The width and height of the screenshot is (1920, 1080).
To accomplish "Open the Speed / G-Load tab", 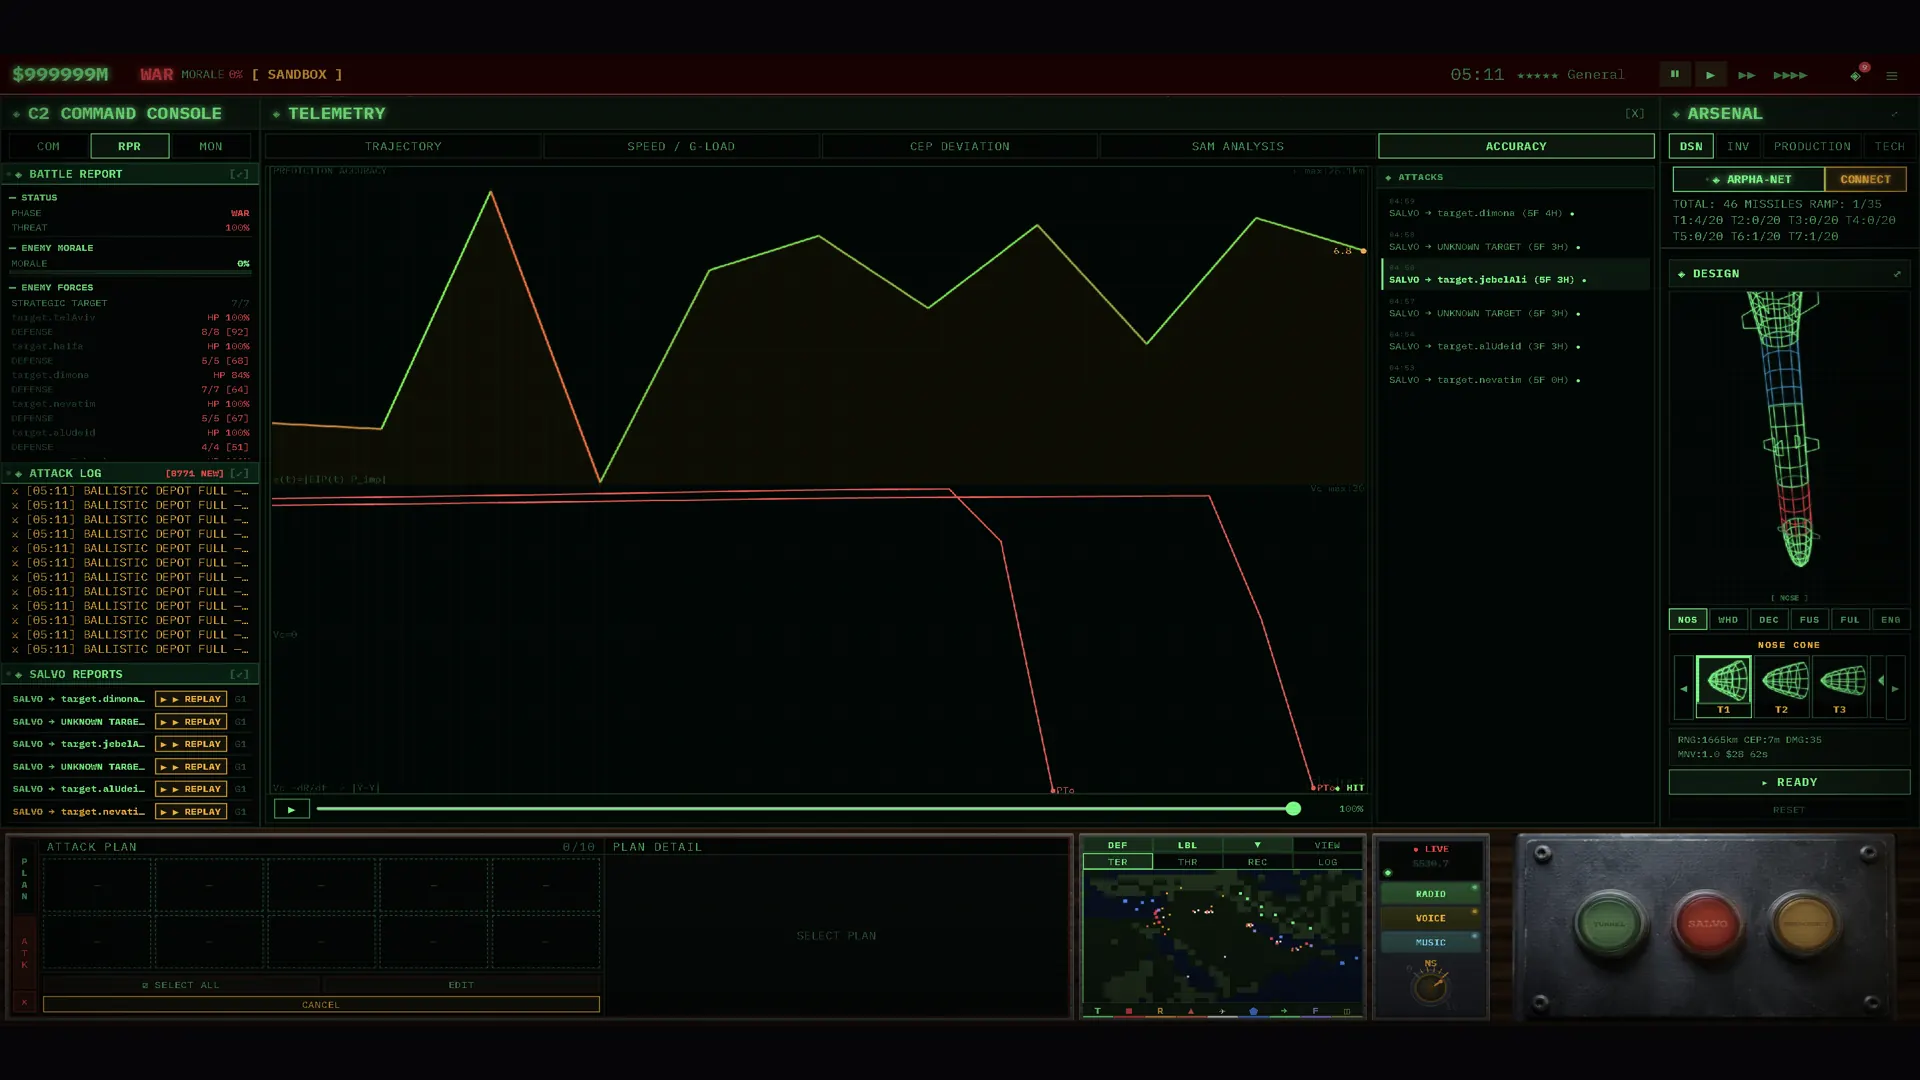I will (681, 146).
